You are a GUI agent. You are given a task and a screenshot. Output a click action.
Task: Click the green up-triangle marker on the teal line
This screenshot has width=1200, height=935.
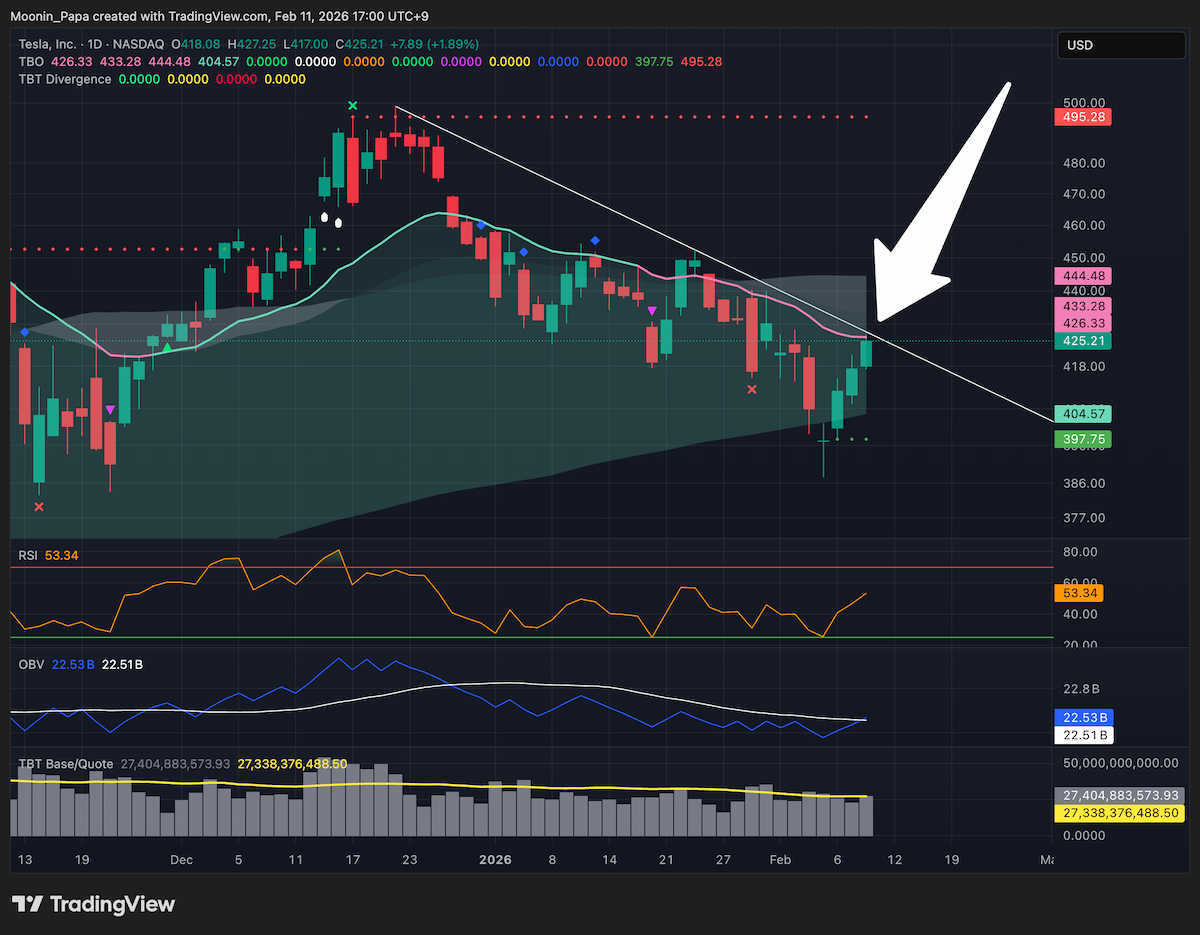tap(167, 347)
